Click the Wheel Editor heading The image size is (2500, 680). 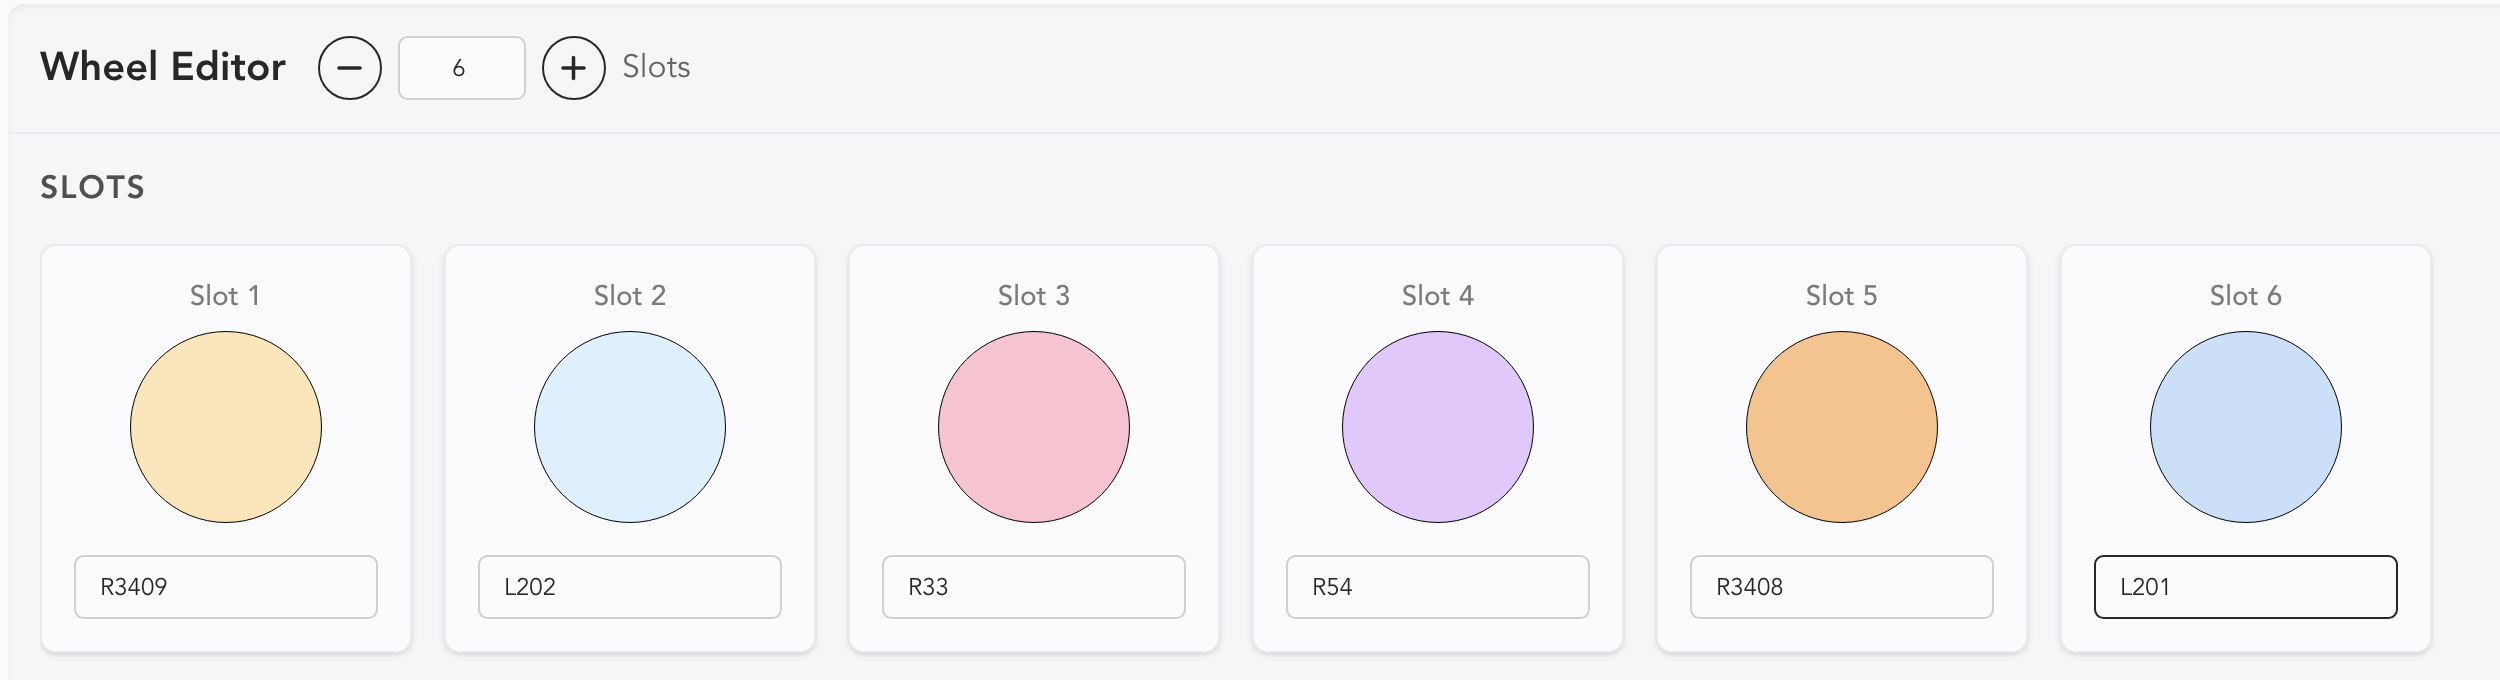pyautogui.click(x=163, y=67)
